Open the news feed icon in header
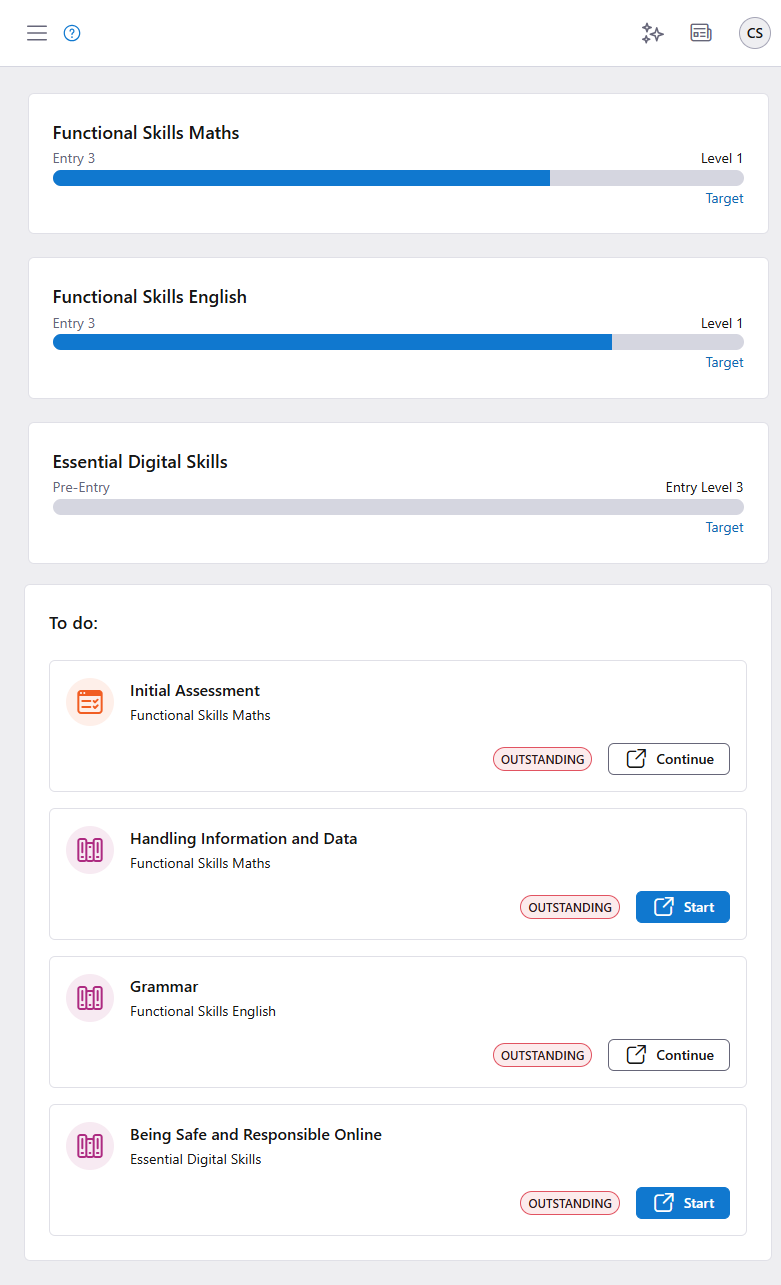 click(x=701, y=33)
